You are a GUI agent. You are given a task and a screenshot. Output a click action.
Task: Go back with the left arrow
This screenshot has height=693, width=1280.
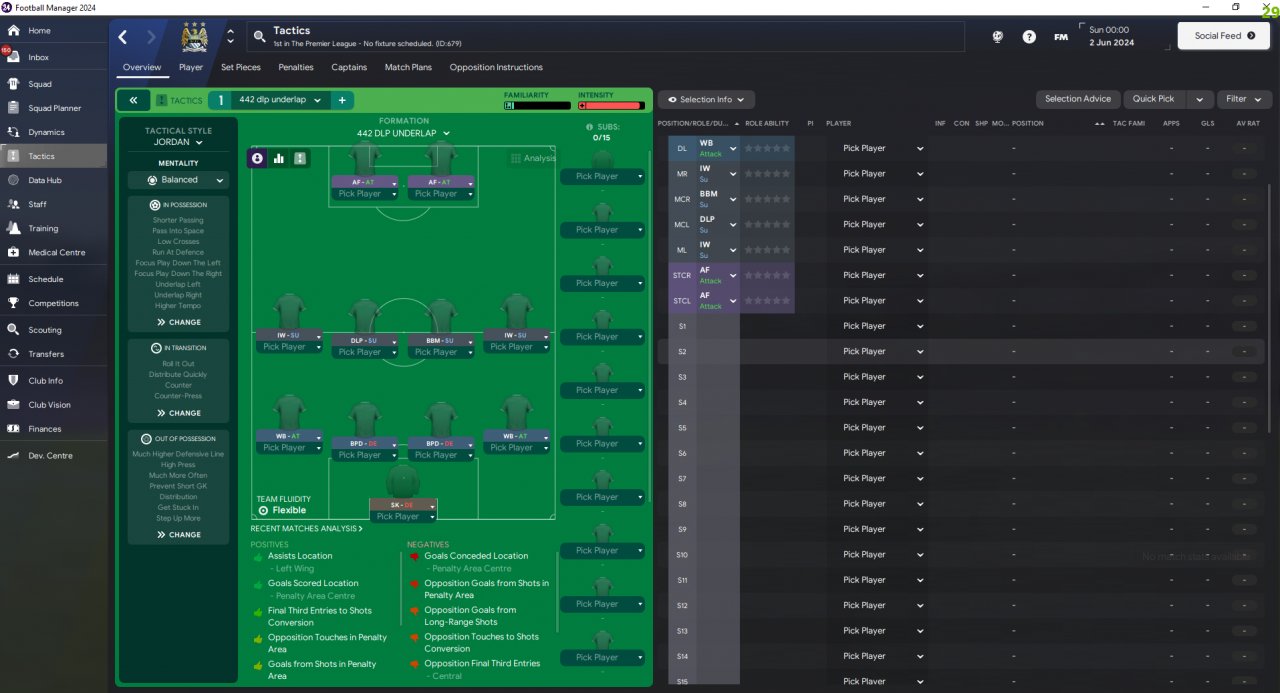[123, 37]
